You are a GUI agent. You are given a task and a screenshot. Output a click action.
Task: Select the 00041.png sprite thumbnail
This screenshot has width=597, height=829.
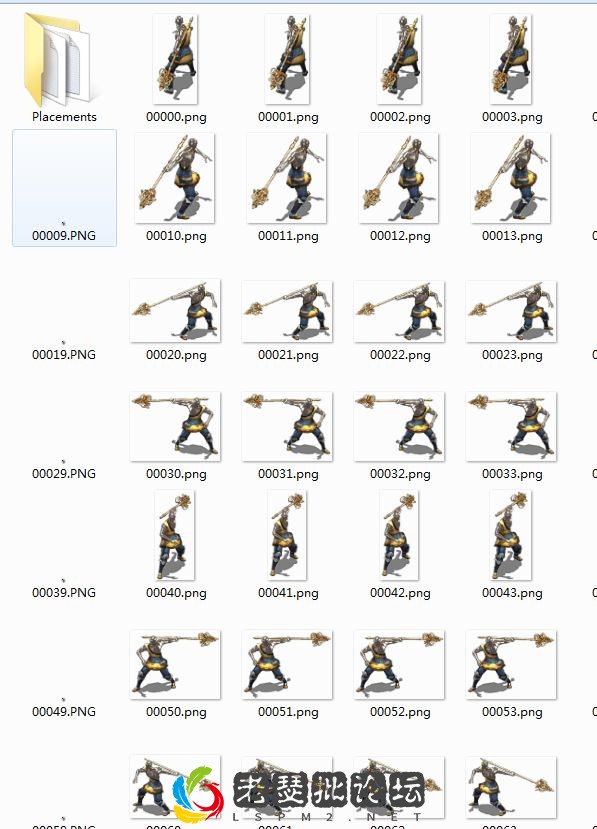coord(287,535)
